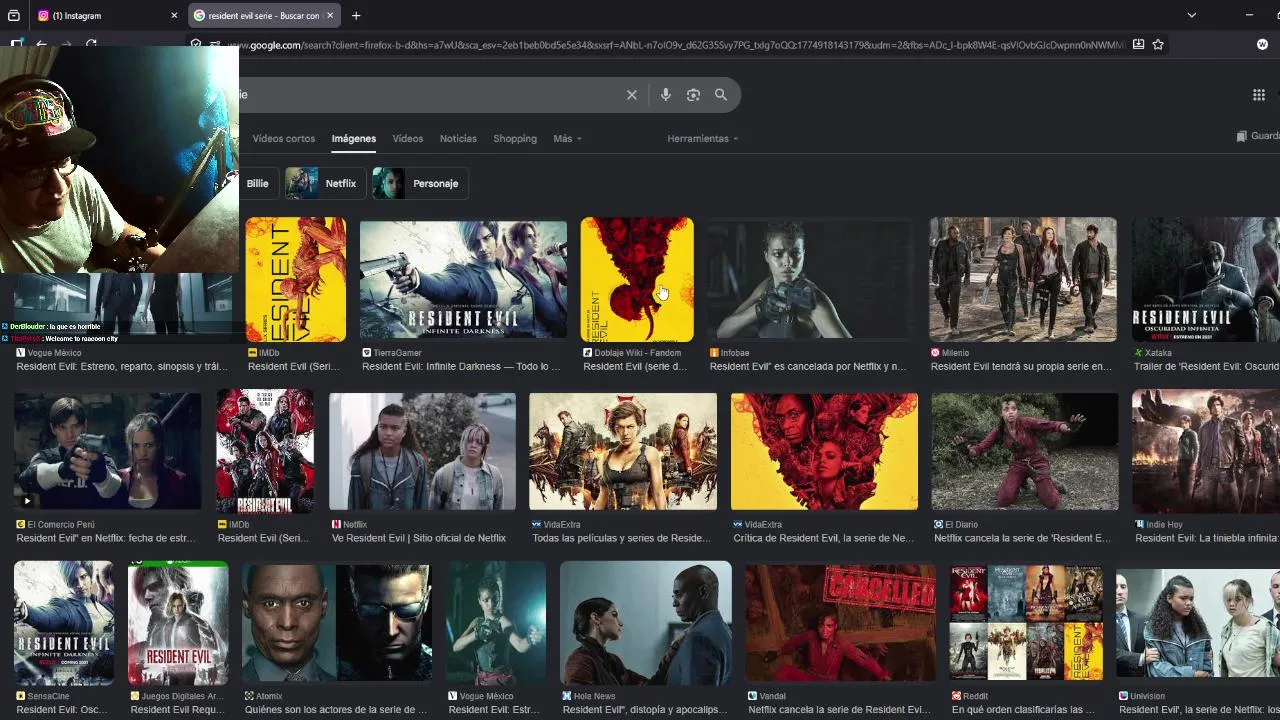Click Todas las películas y series caption
1280x720 pixels.
tap(621, 538)
